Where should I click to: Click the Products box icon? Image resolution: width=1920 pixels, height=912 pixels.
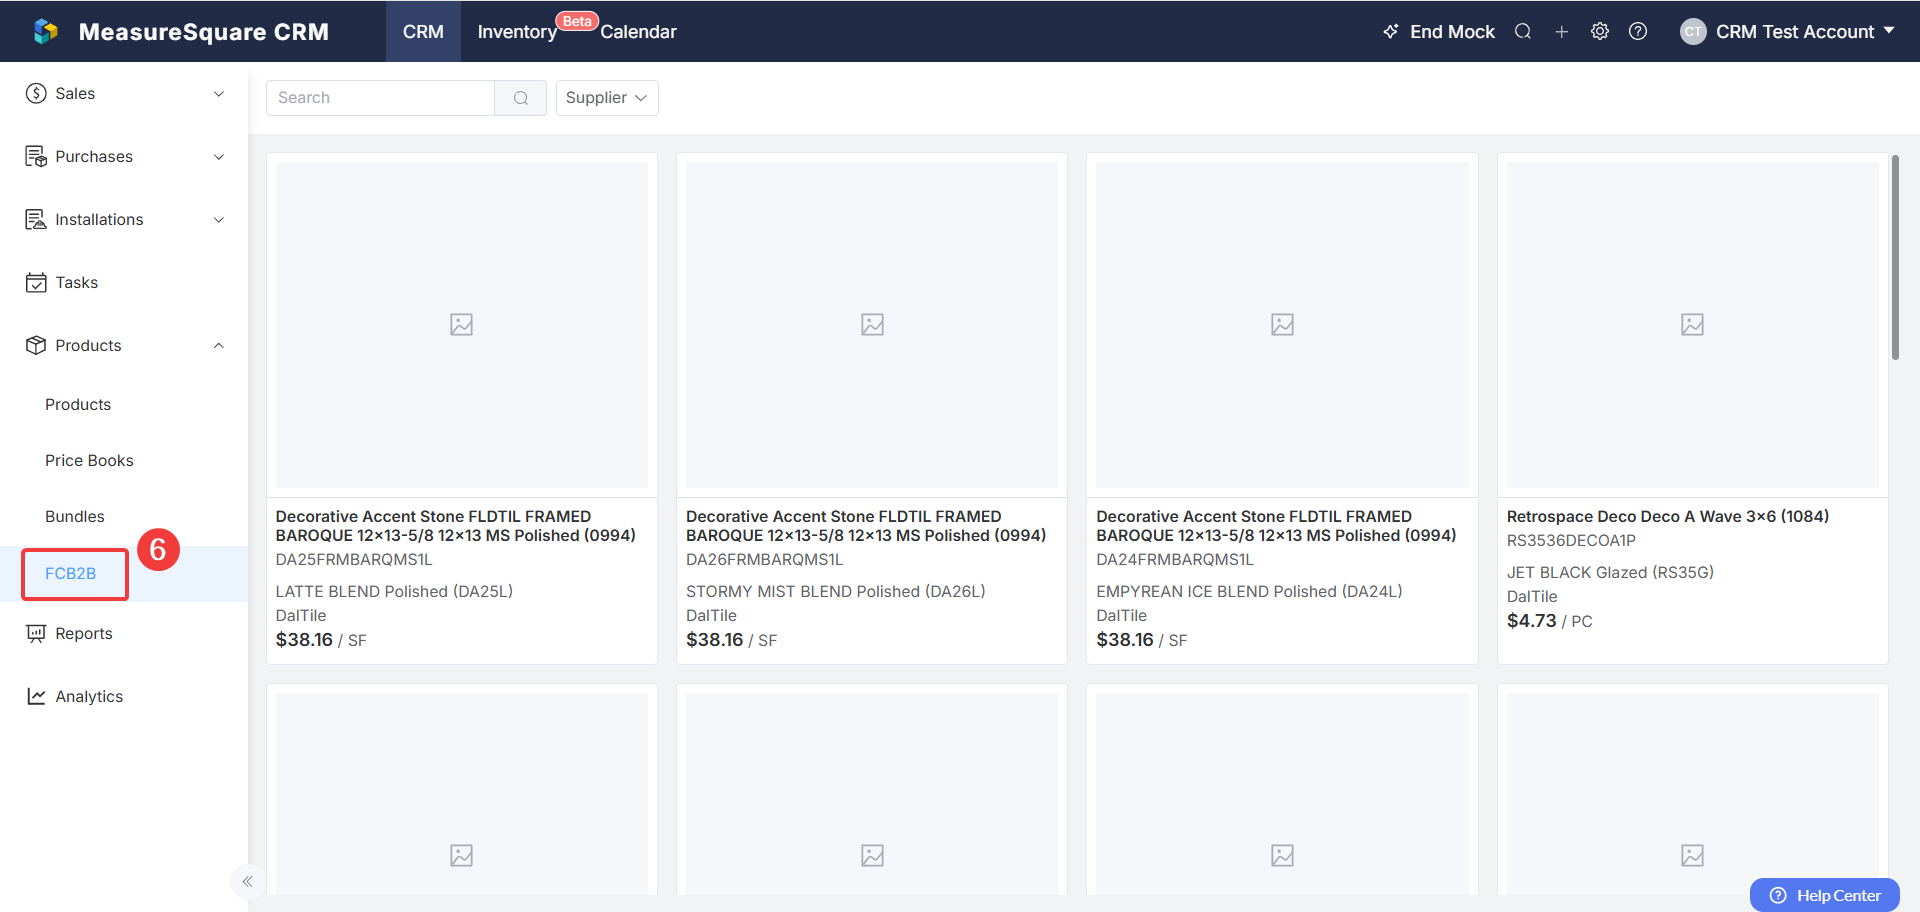tap(36, 345)
